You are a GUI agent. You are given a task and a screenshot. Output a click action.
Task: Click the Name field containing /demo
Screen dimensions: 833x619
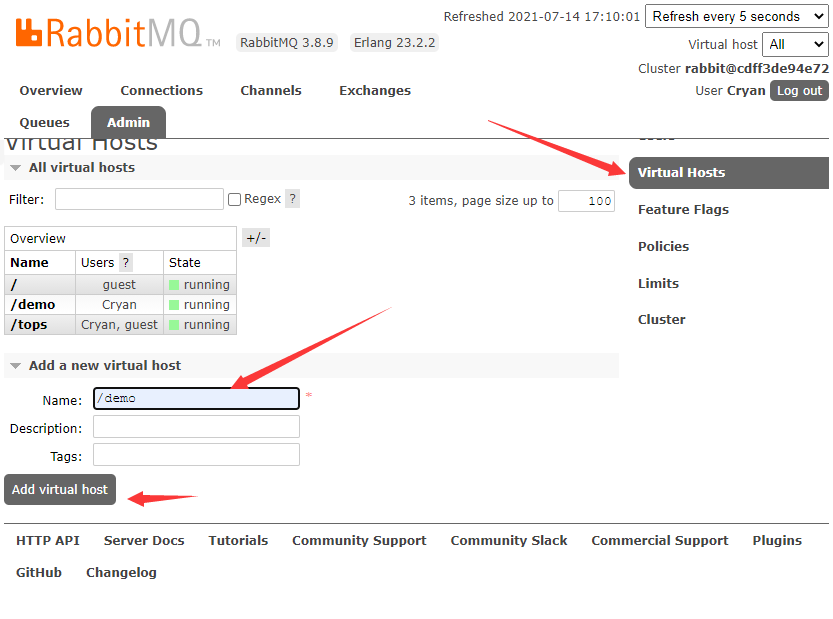197,398
